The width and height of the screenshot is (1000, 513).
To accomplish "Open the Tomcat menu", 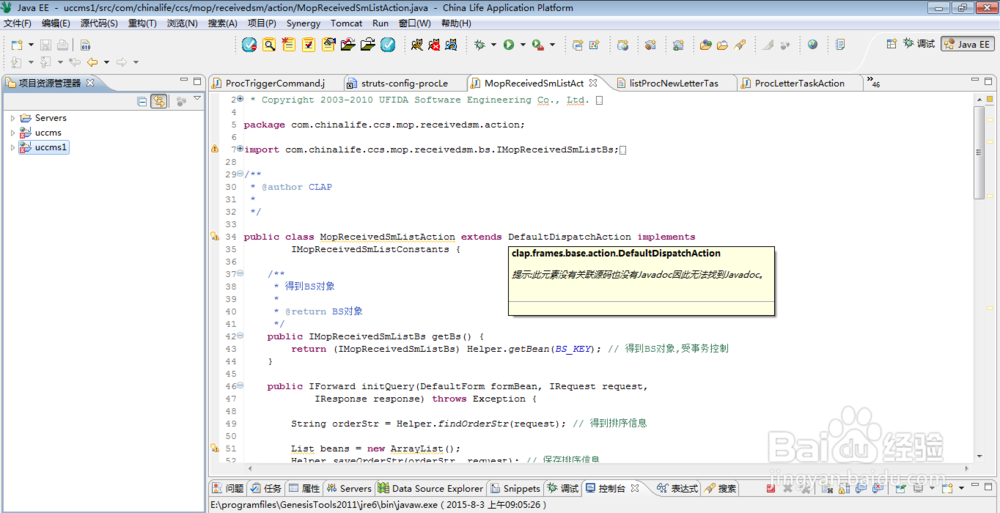I will 346,23.
